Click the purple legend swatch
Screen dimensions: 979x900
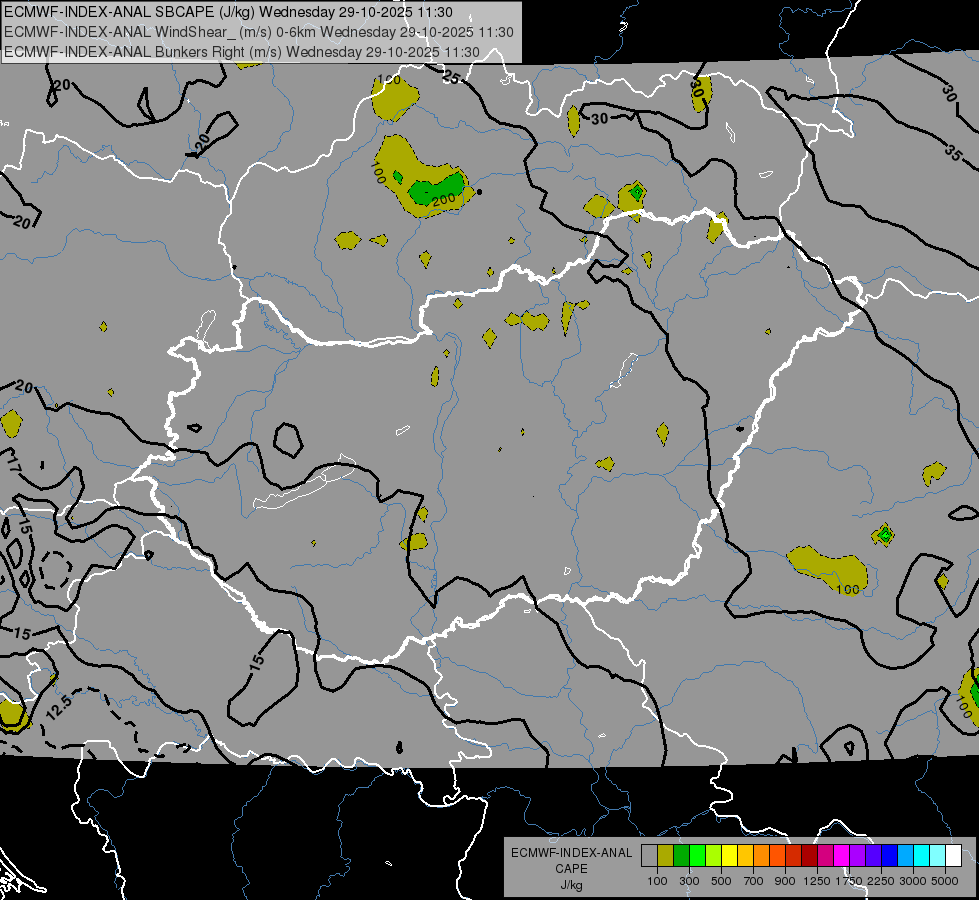857,856
